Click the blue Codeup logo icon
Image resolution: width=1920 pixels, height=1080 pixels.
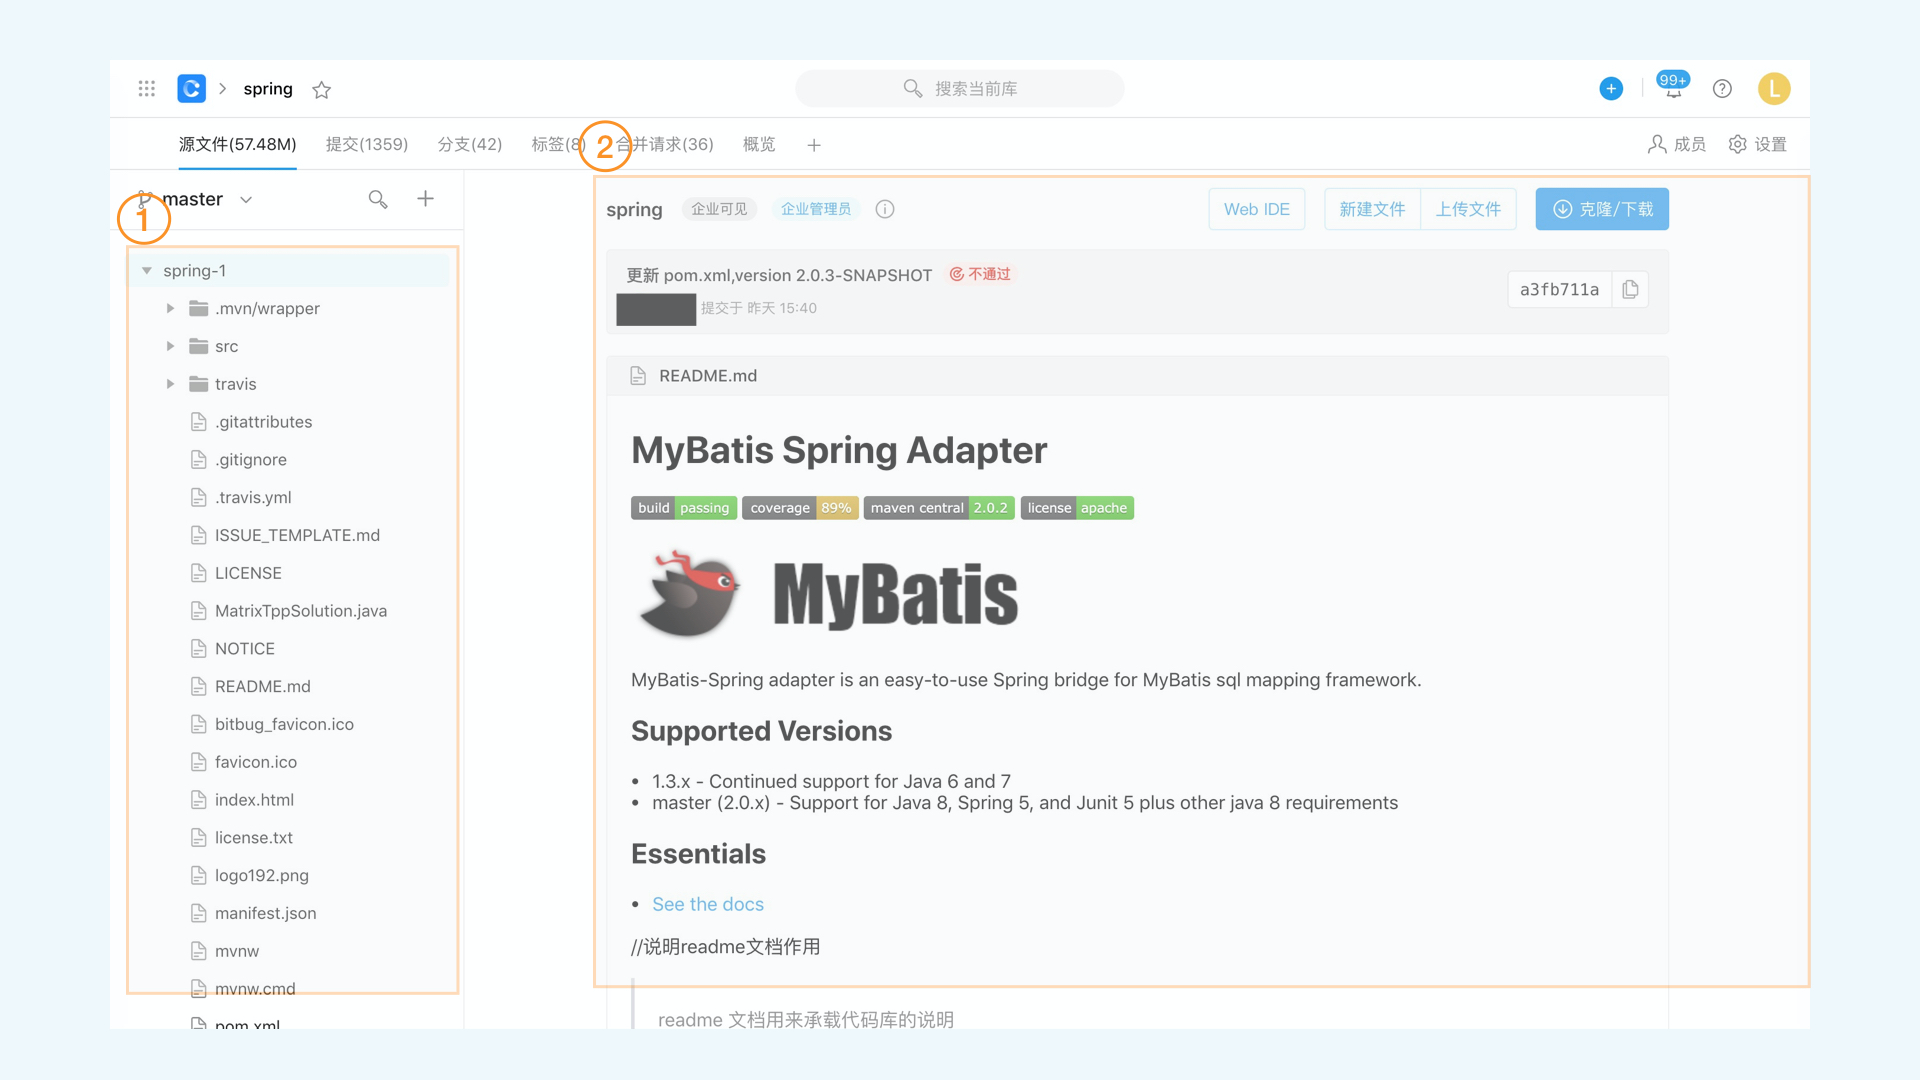pos(191,89)
